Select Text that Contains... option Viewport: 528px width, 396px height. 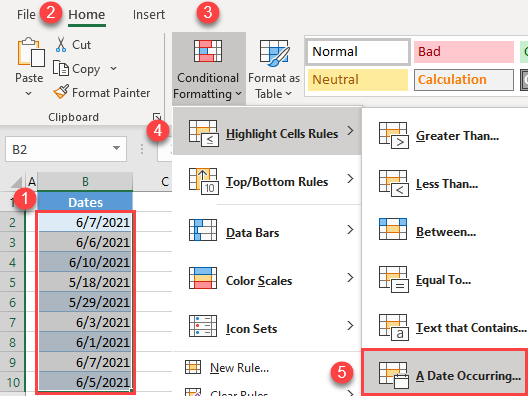tap(471, 328)
